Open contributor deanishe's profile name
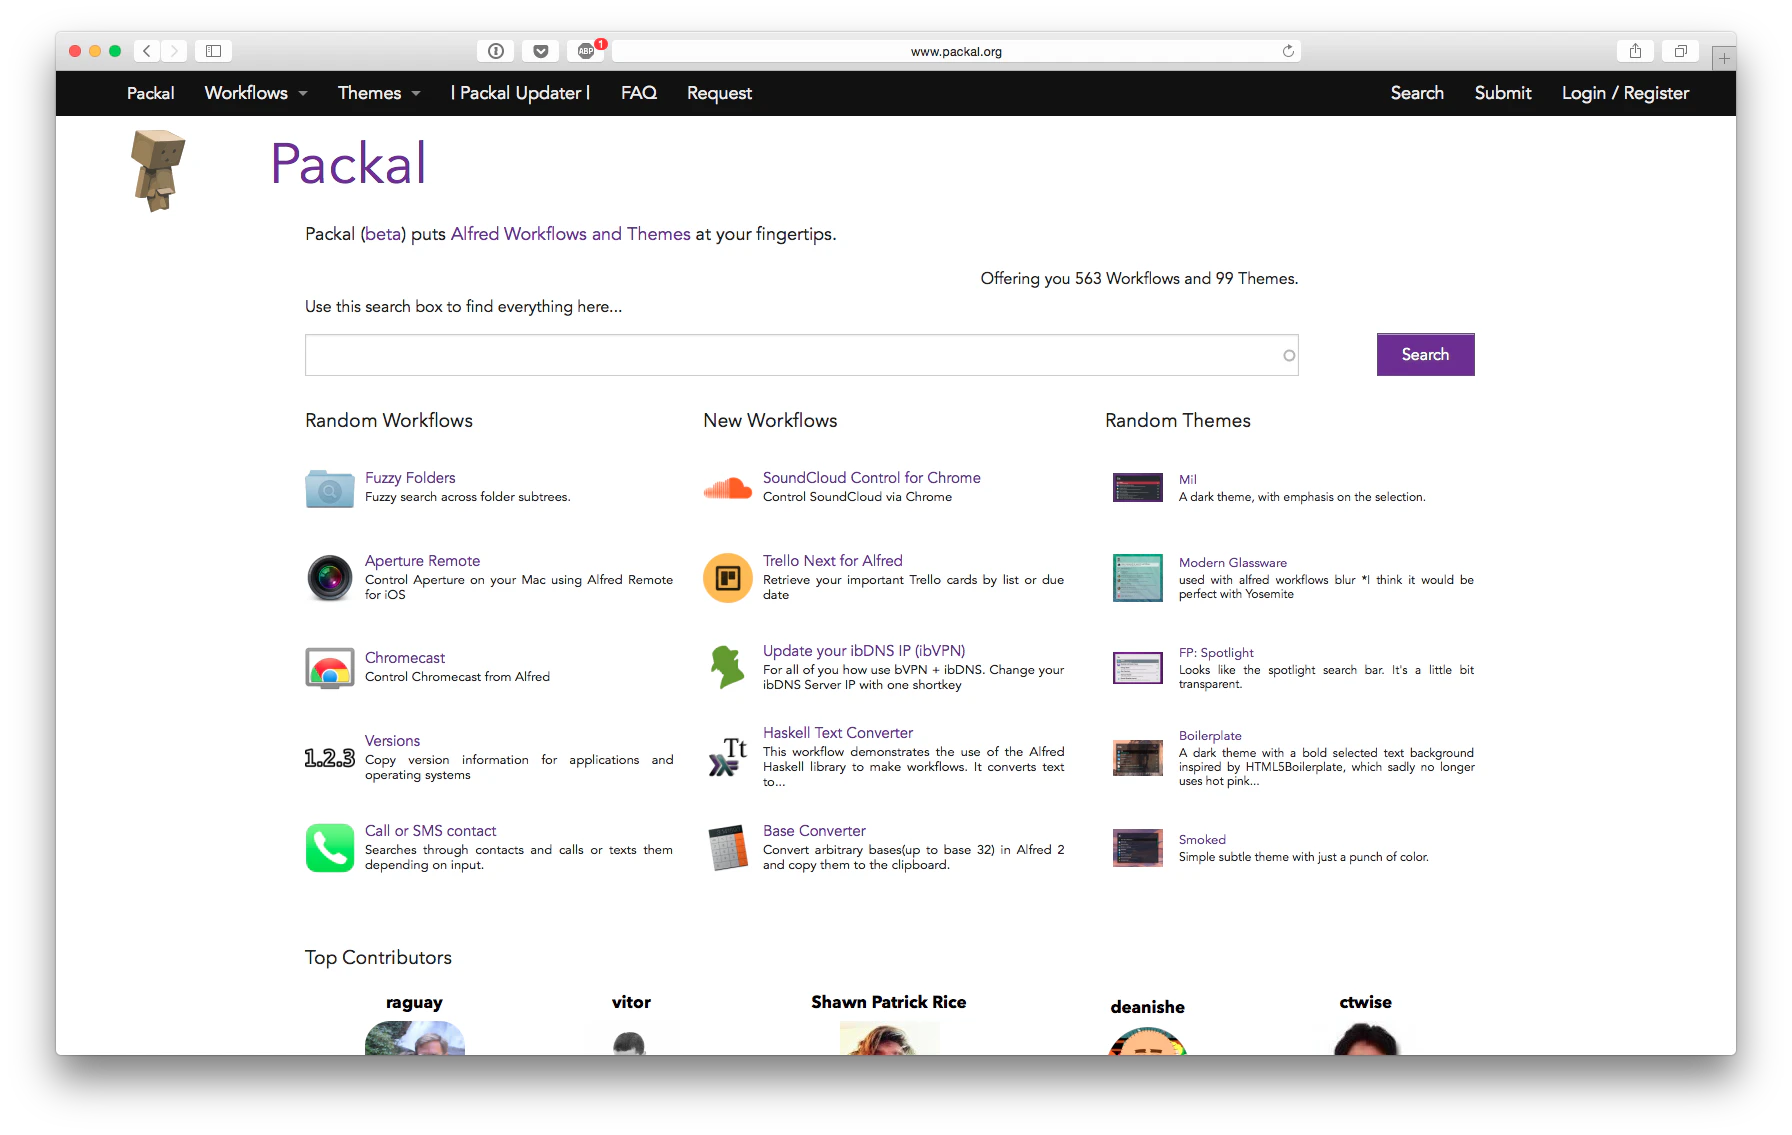The width and height of the screenshot is (1792, 1135). (1147, 1007)
